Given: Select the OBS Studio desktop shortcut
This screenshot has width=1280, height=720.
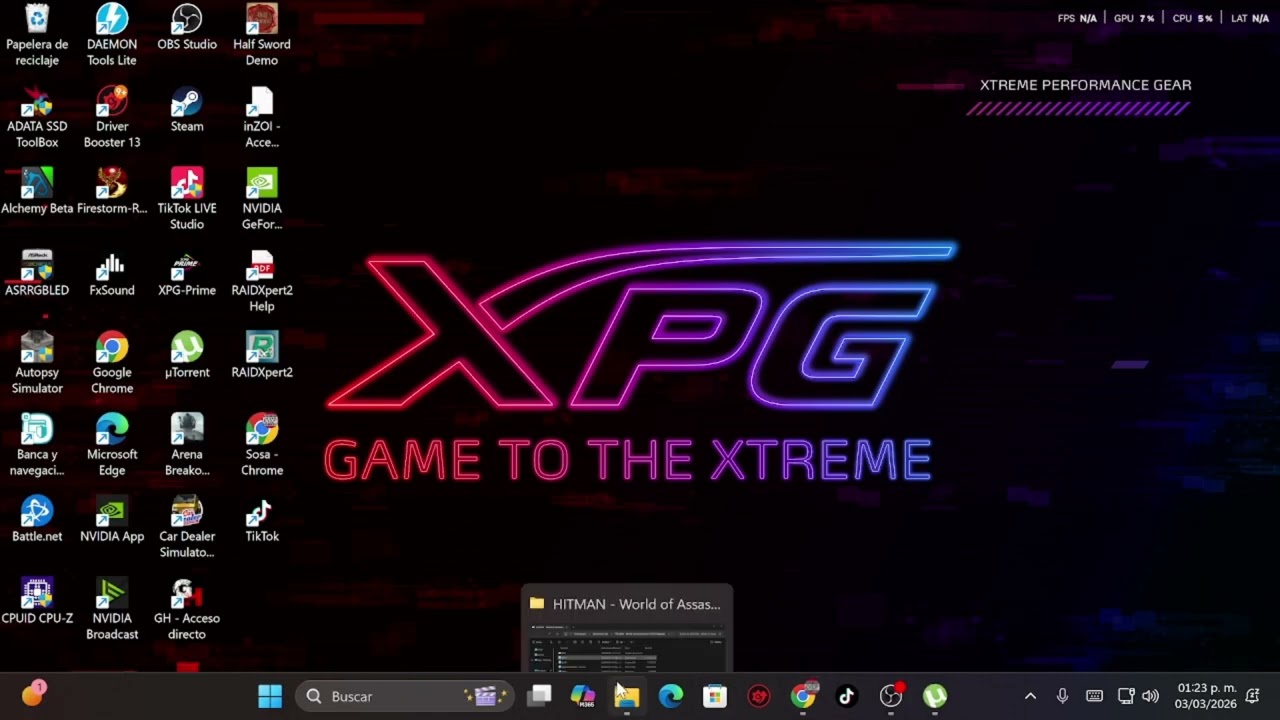Looking at the screenshot, I should click(187, 27).
